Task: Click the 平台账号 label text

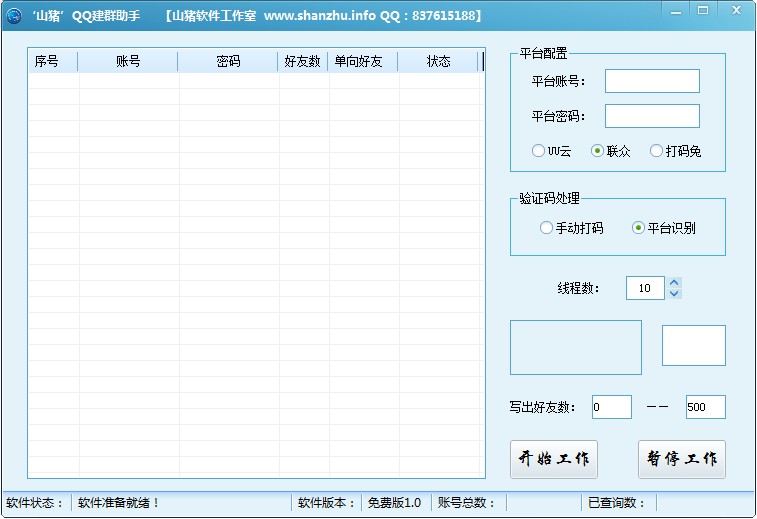Action: pos(558,81)
